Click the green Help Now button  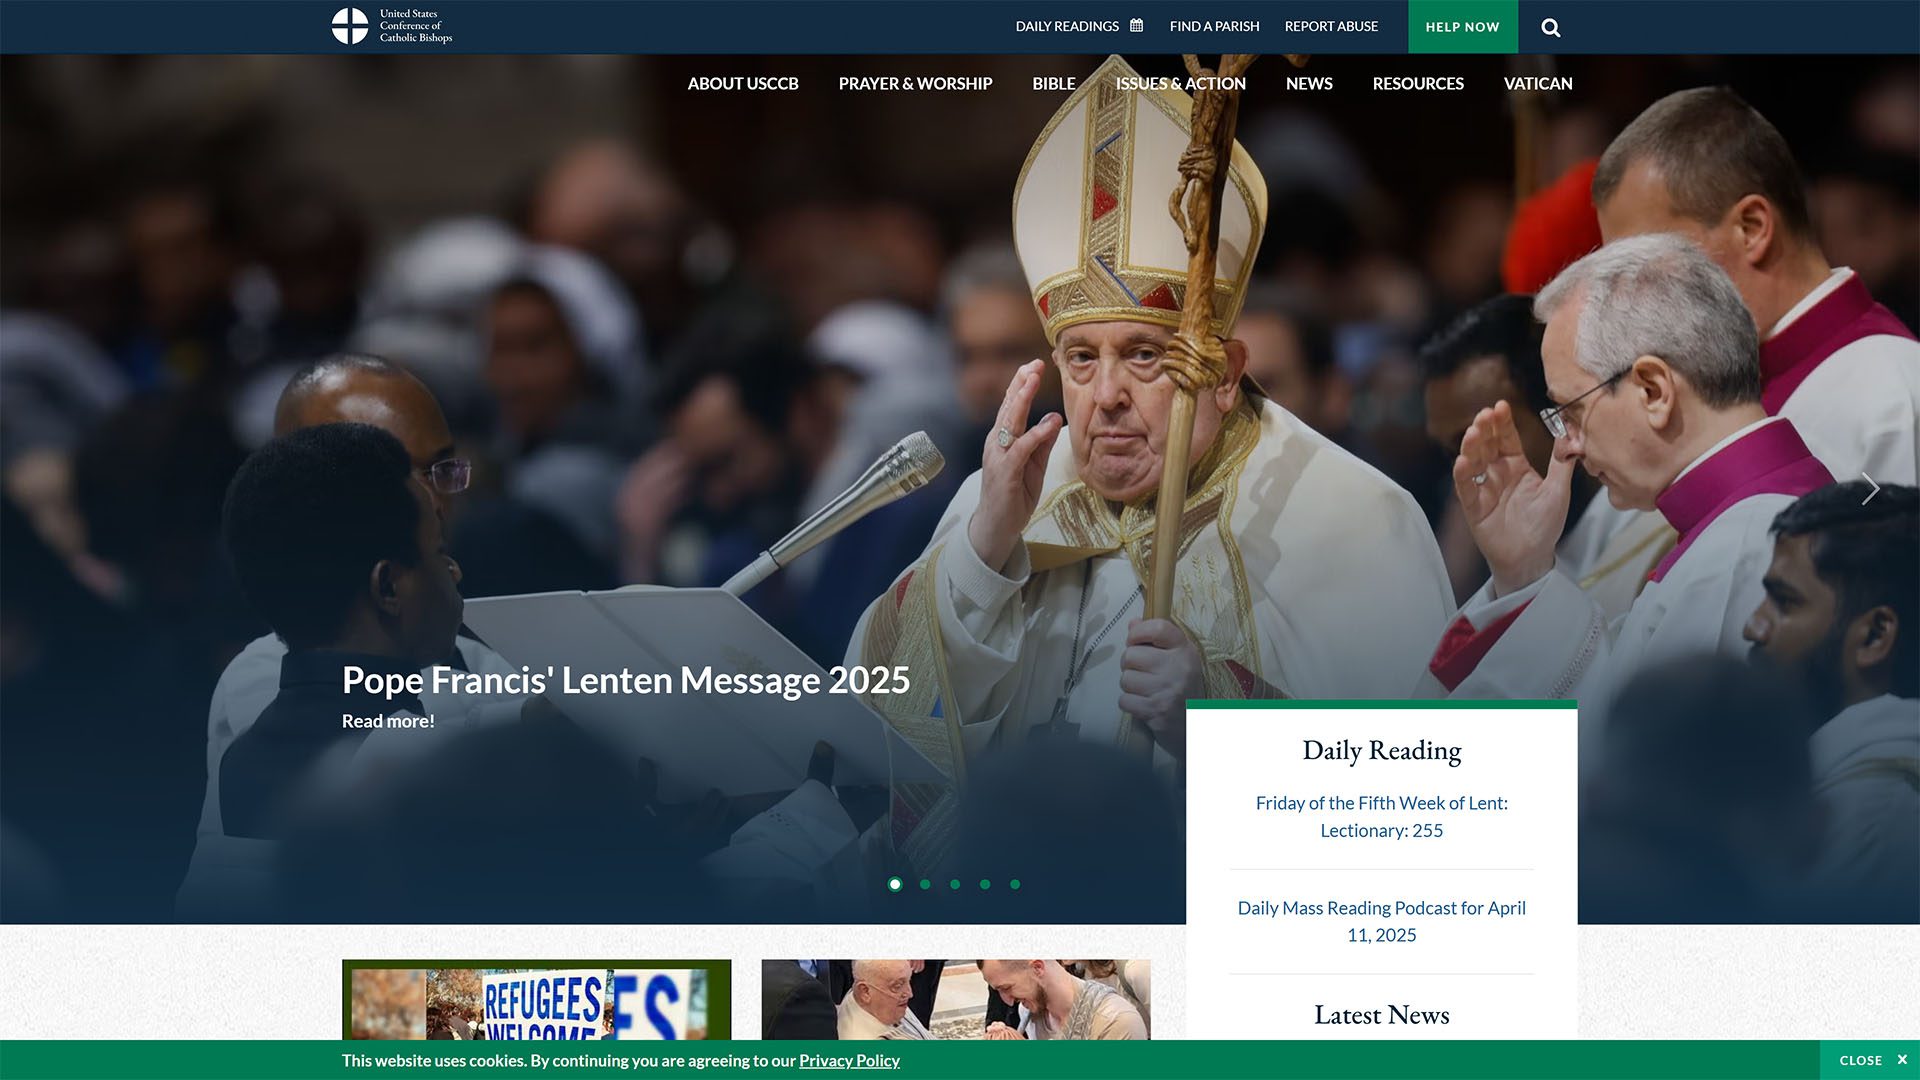pyautogui.click(x=1462, y=27)
